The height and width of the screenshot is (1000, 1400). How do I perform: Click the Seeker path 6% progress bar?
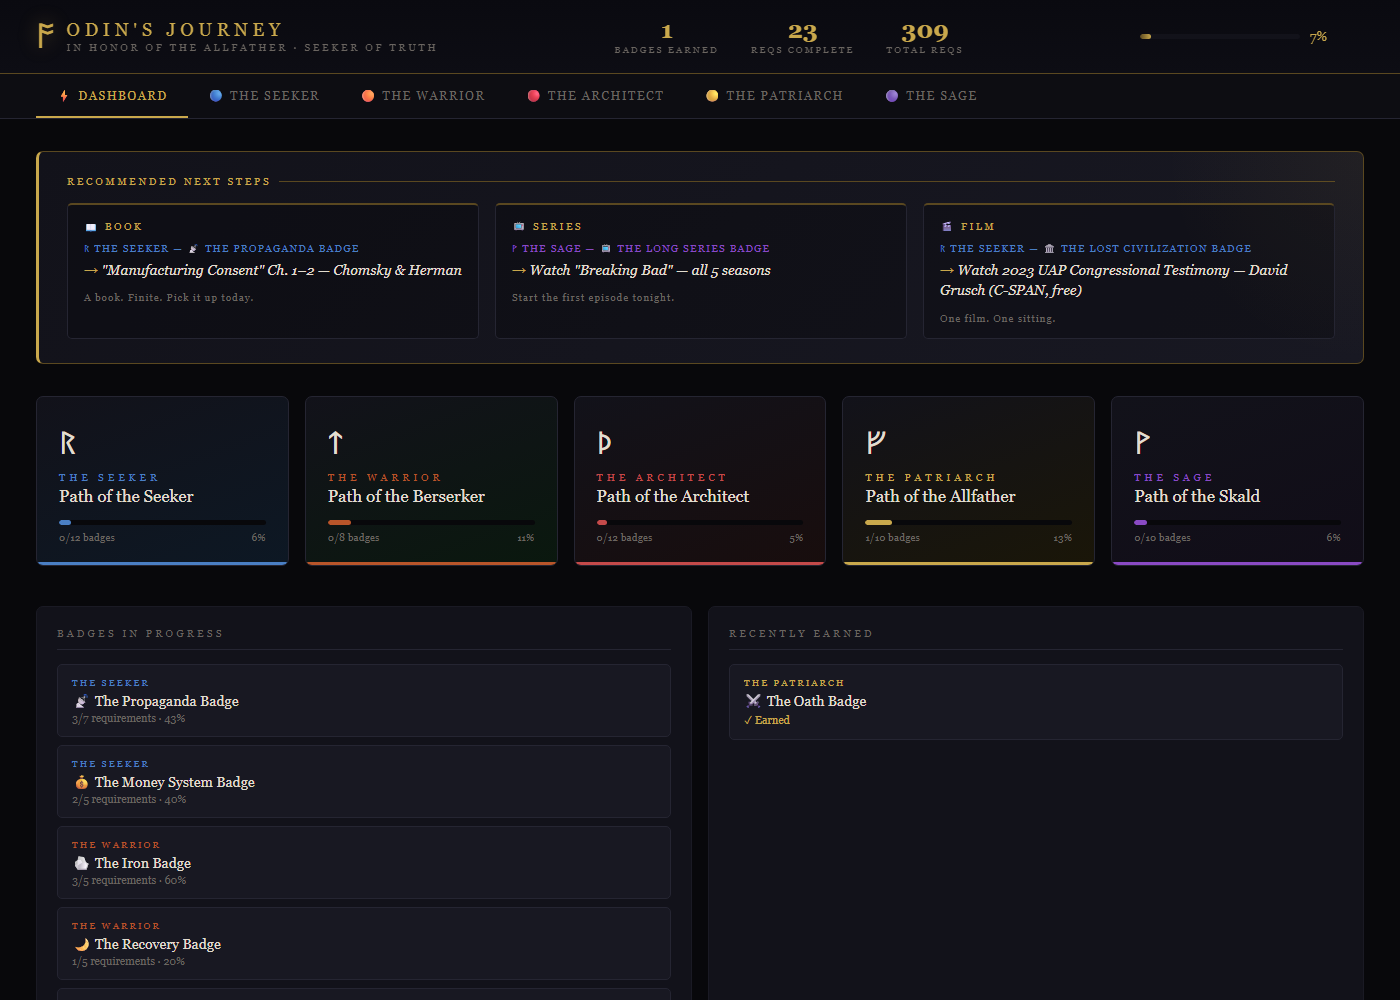click(x=163, y=522)
